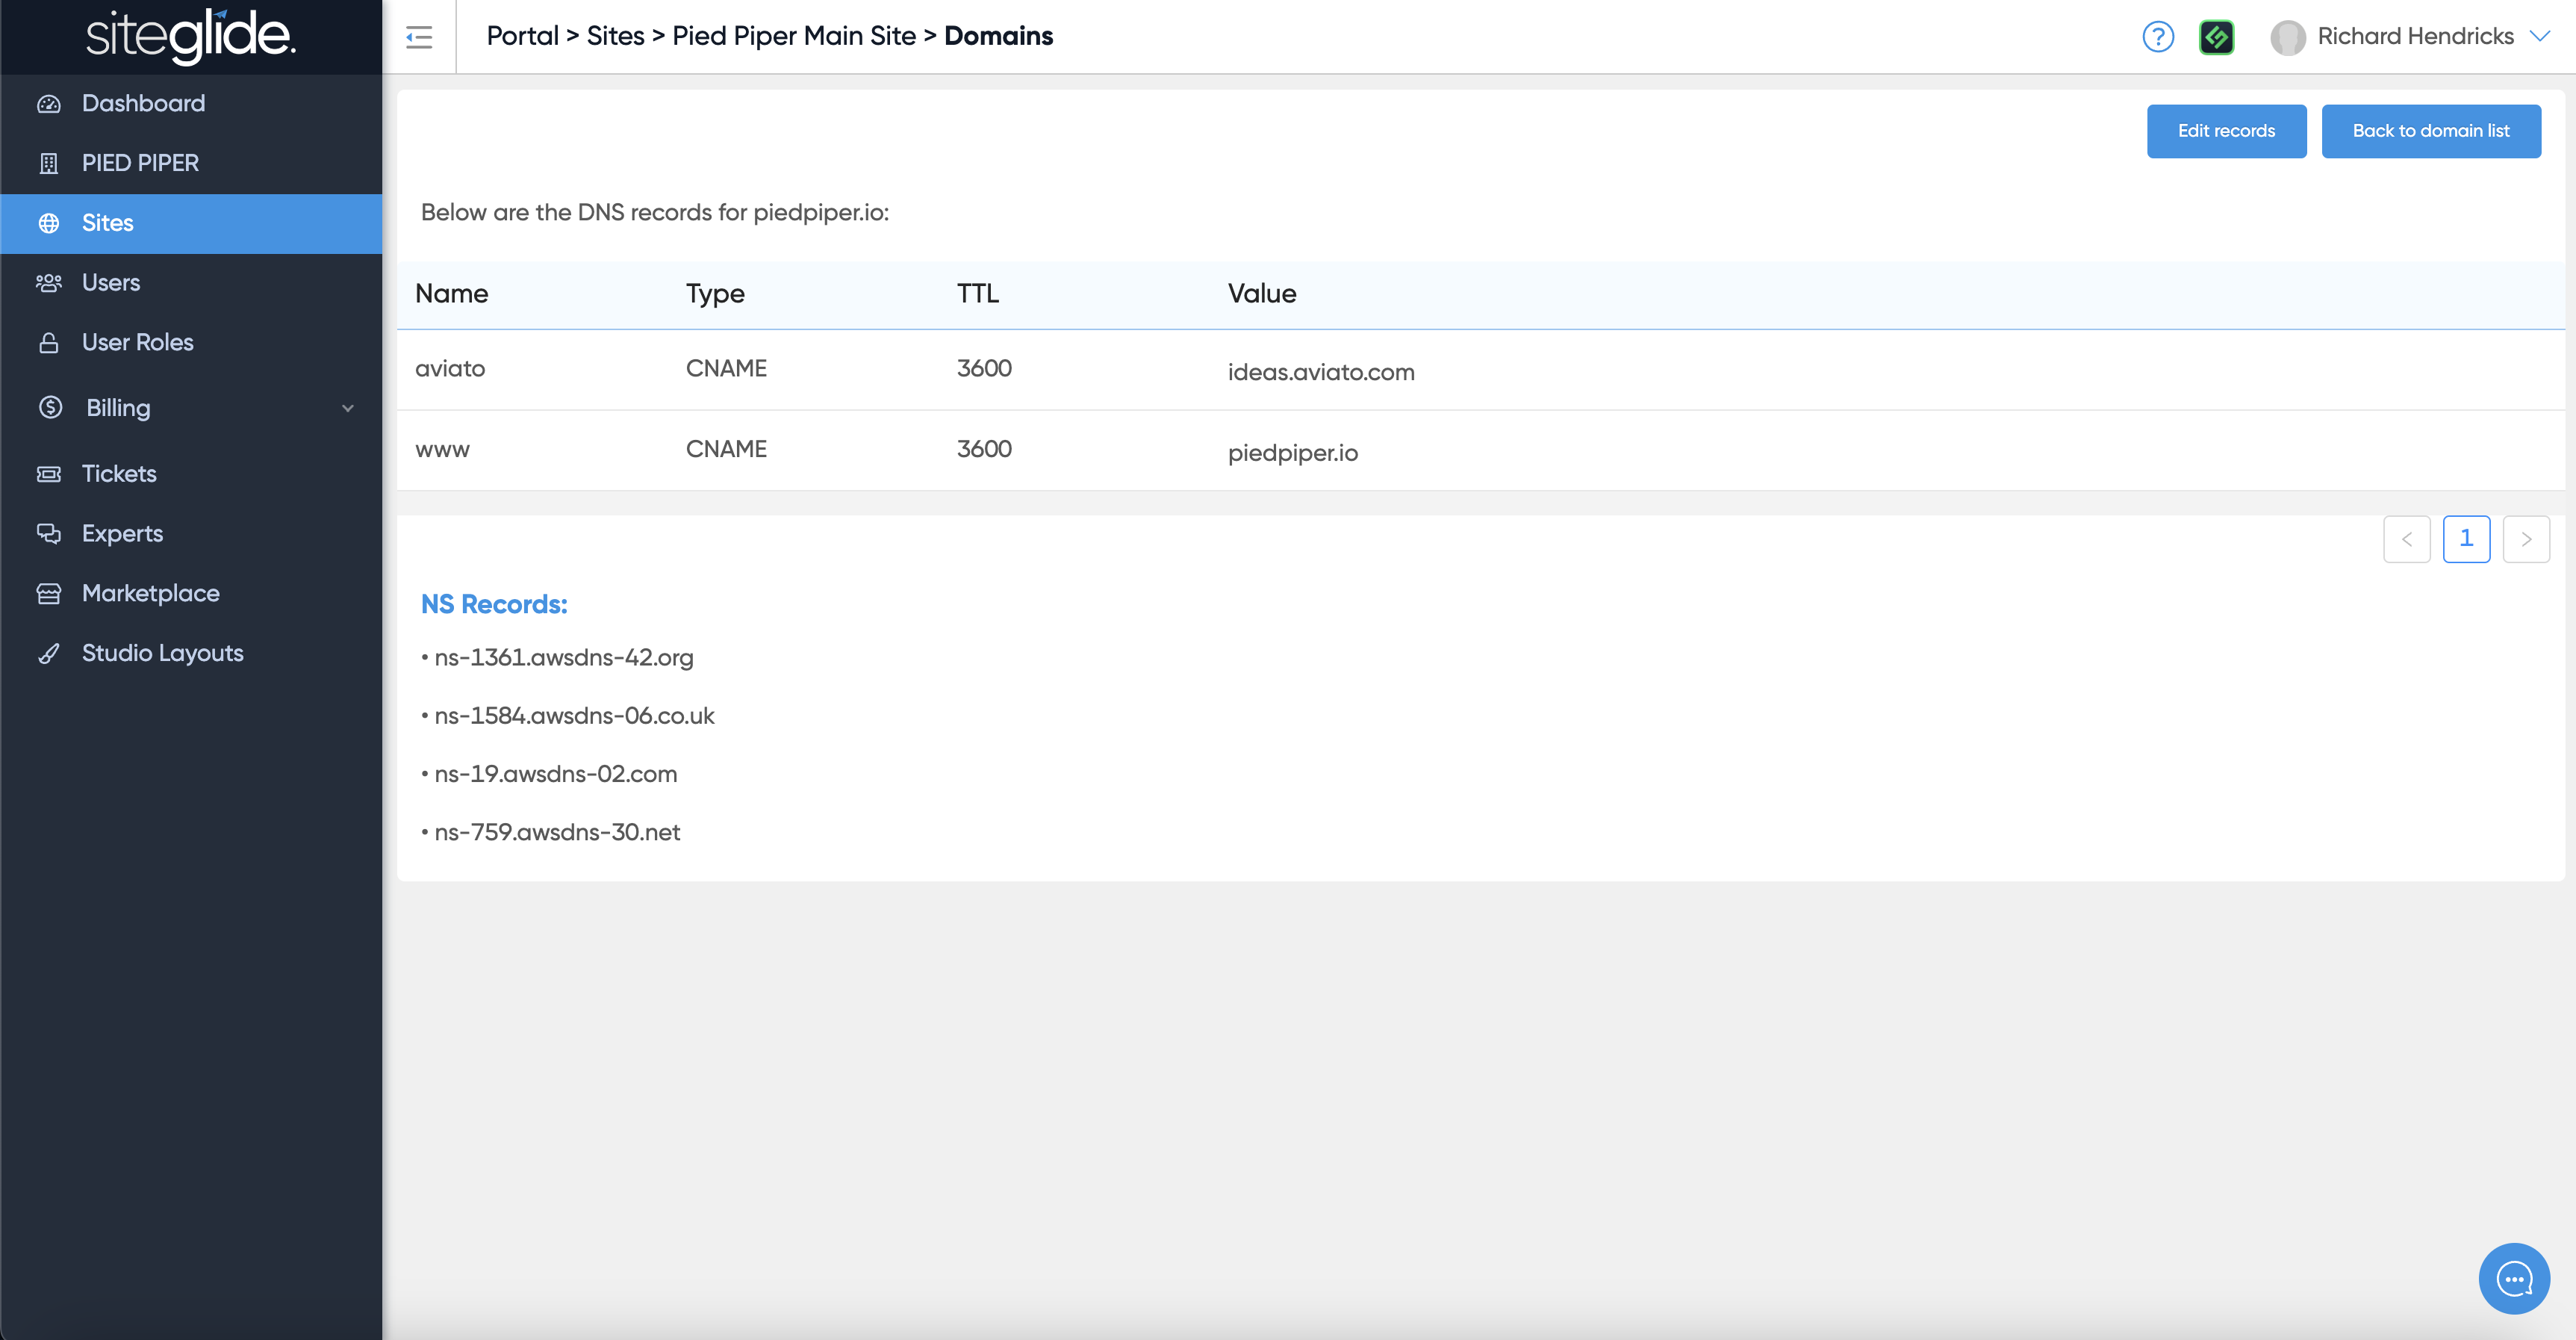Go to next page arrow
Image resolution: width=2576 pixels, height=1340 pixels.
point(2525,539)
